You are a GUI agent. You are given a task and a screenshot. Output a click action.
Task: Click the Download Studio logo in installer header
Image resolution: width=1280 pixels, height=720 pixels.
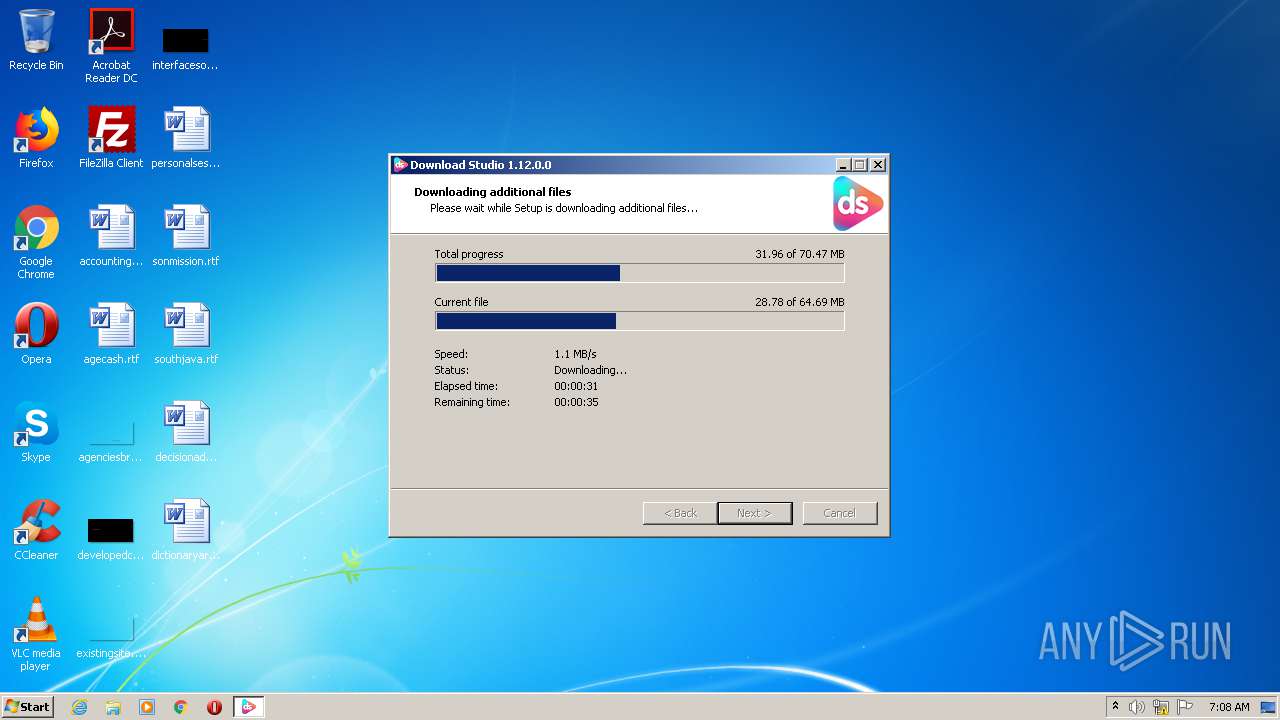(858, 204)
